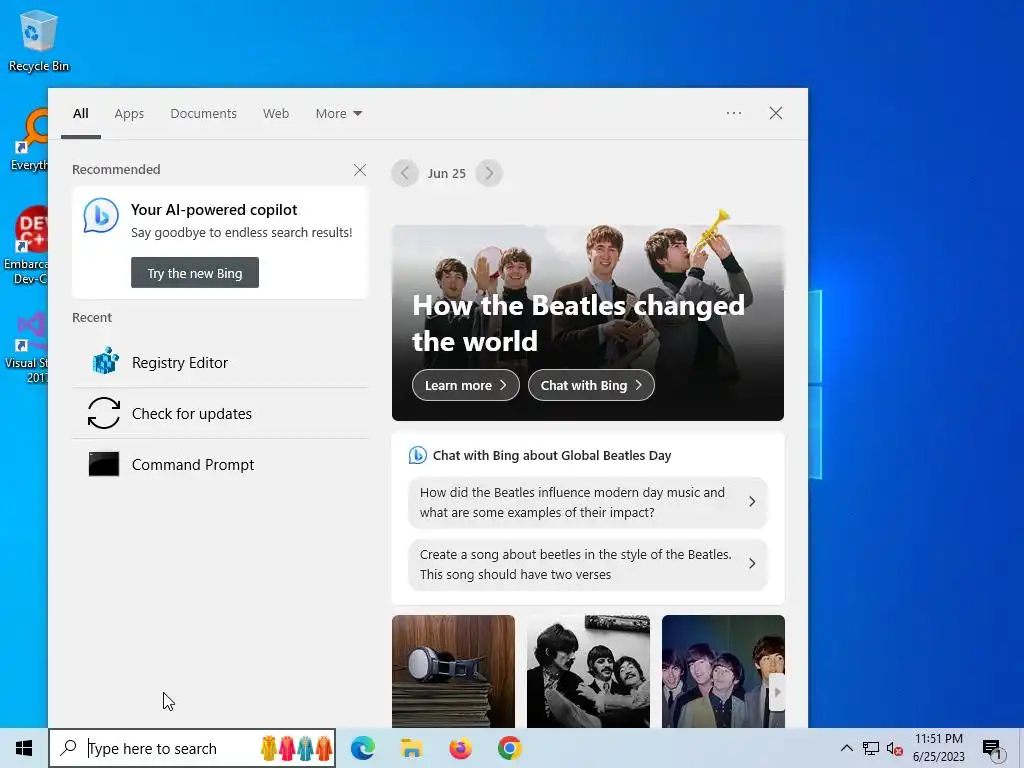Click the Bing copilot chat icon
Screen dimensions: 1024x768
click(x=101, y=216)
